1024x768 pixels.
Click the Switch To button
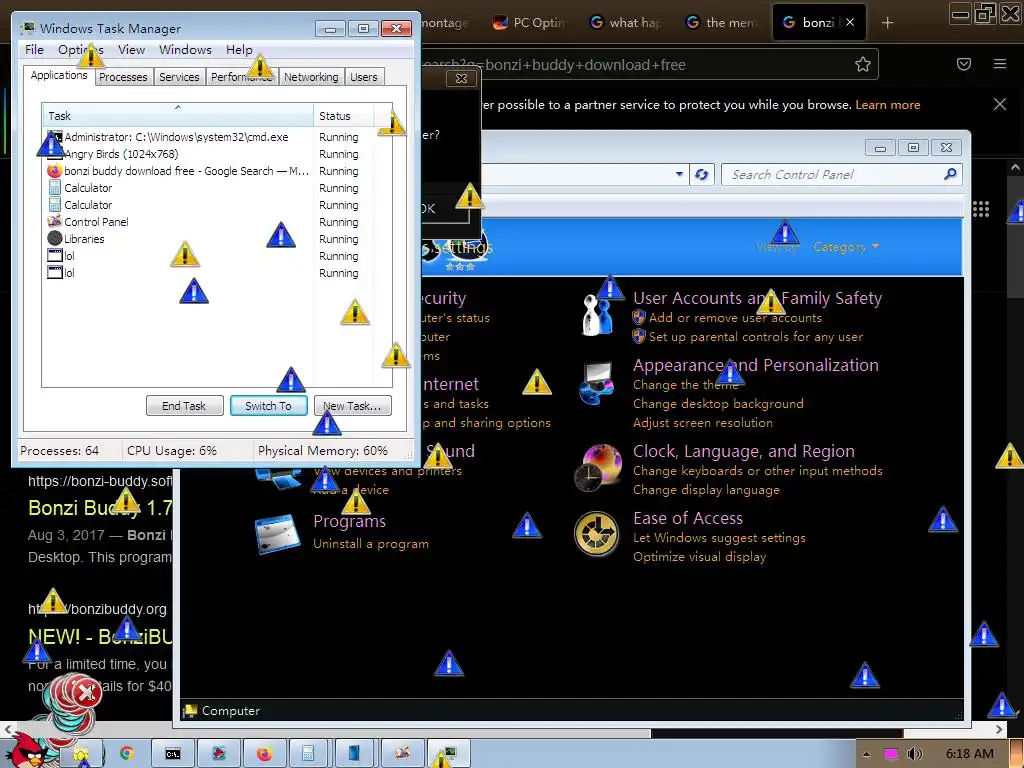[268, 406]
